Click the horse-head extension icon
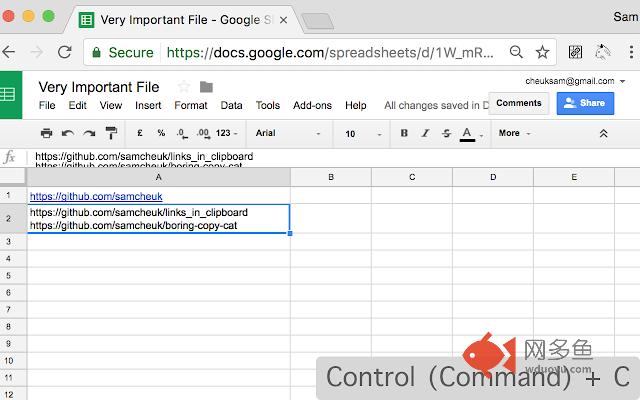The height and width of the screenshot is (400, 640). (x=602, y=52)
